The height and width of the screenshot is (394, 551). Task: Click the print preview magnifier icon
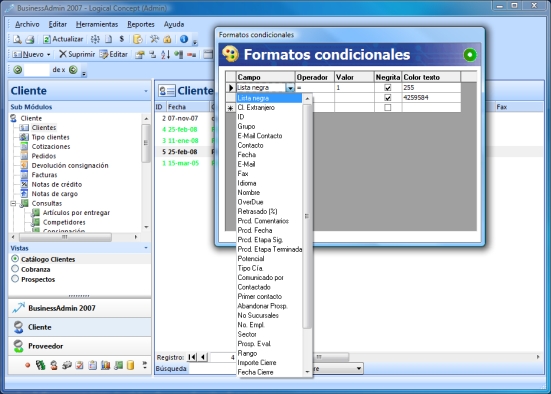(17, 39)
